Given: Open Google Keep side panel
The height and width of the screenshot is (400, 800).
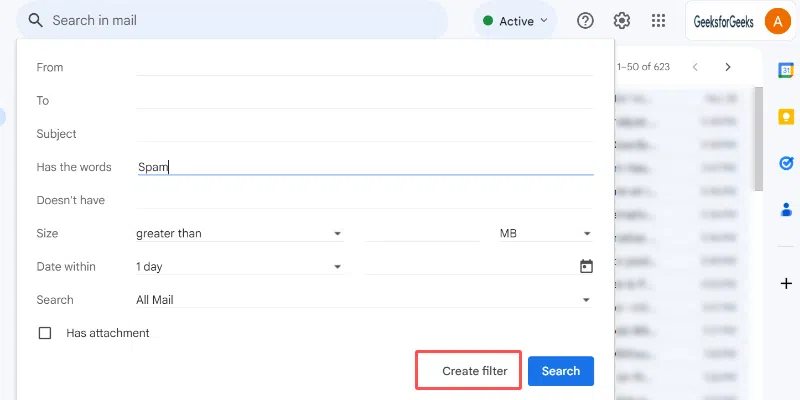Looking at the screenshot, I should click(786, 116).
